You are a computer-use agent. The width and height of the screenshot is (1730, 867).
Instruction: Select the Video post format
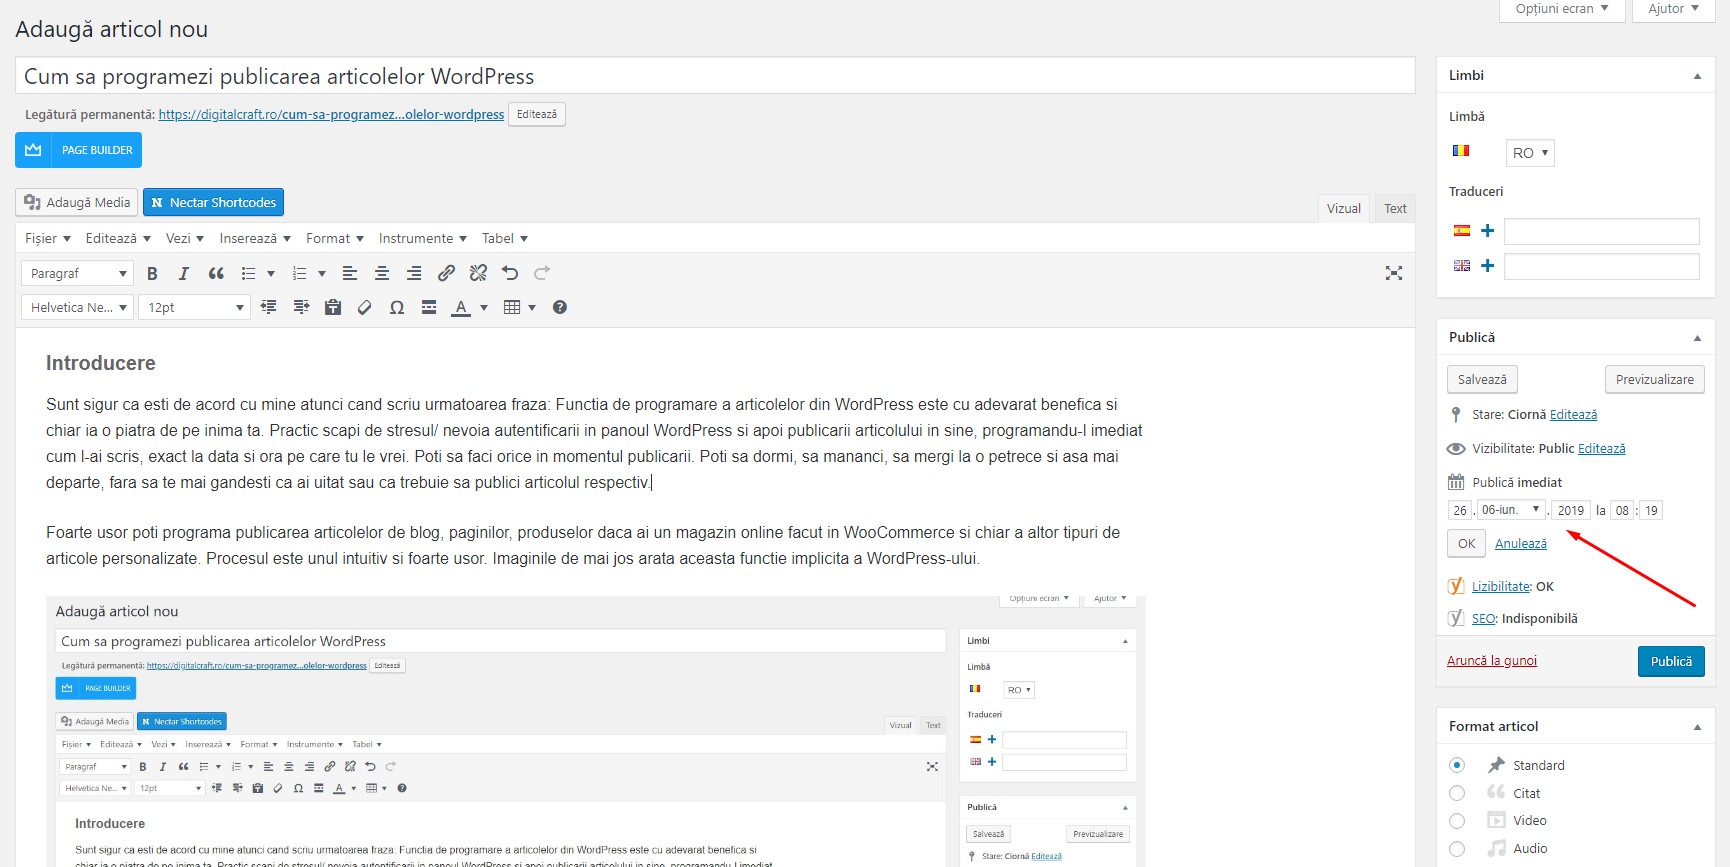tap(1457, 821)
